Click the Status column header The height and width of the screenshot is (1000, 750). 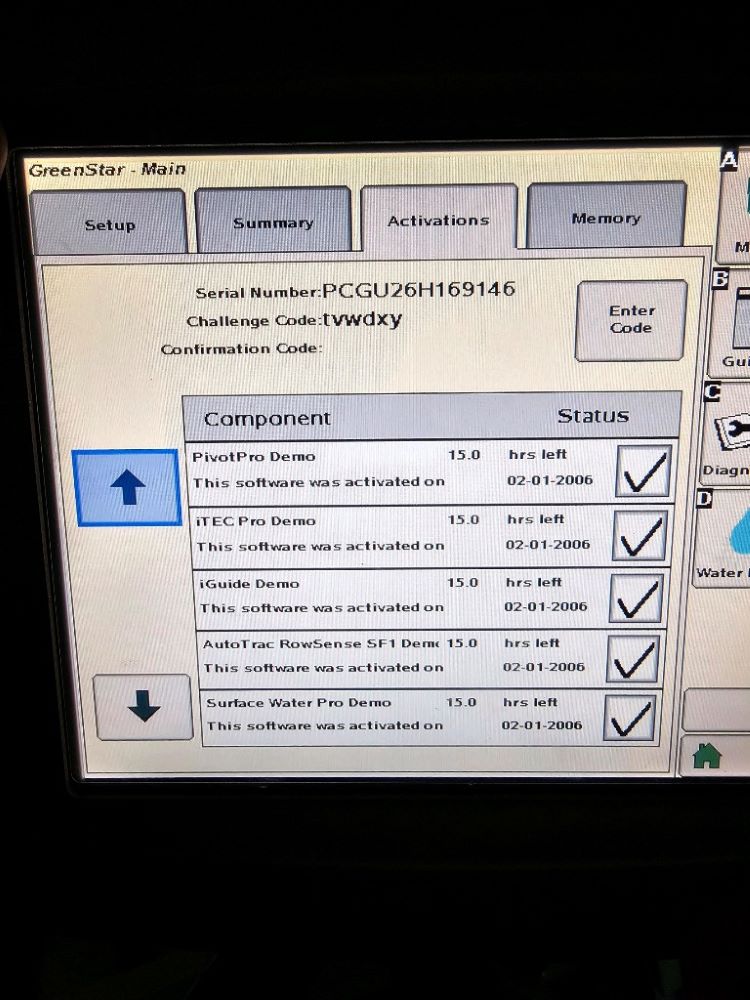[x=593, y=416]
